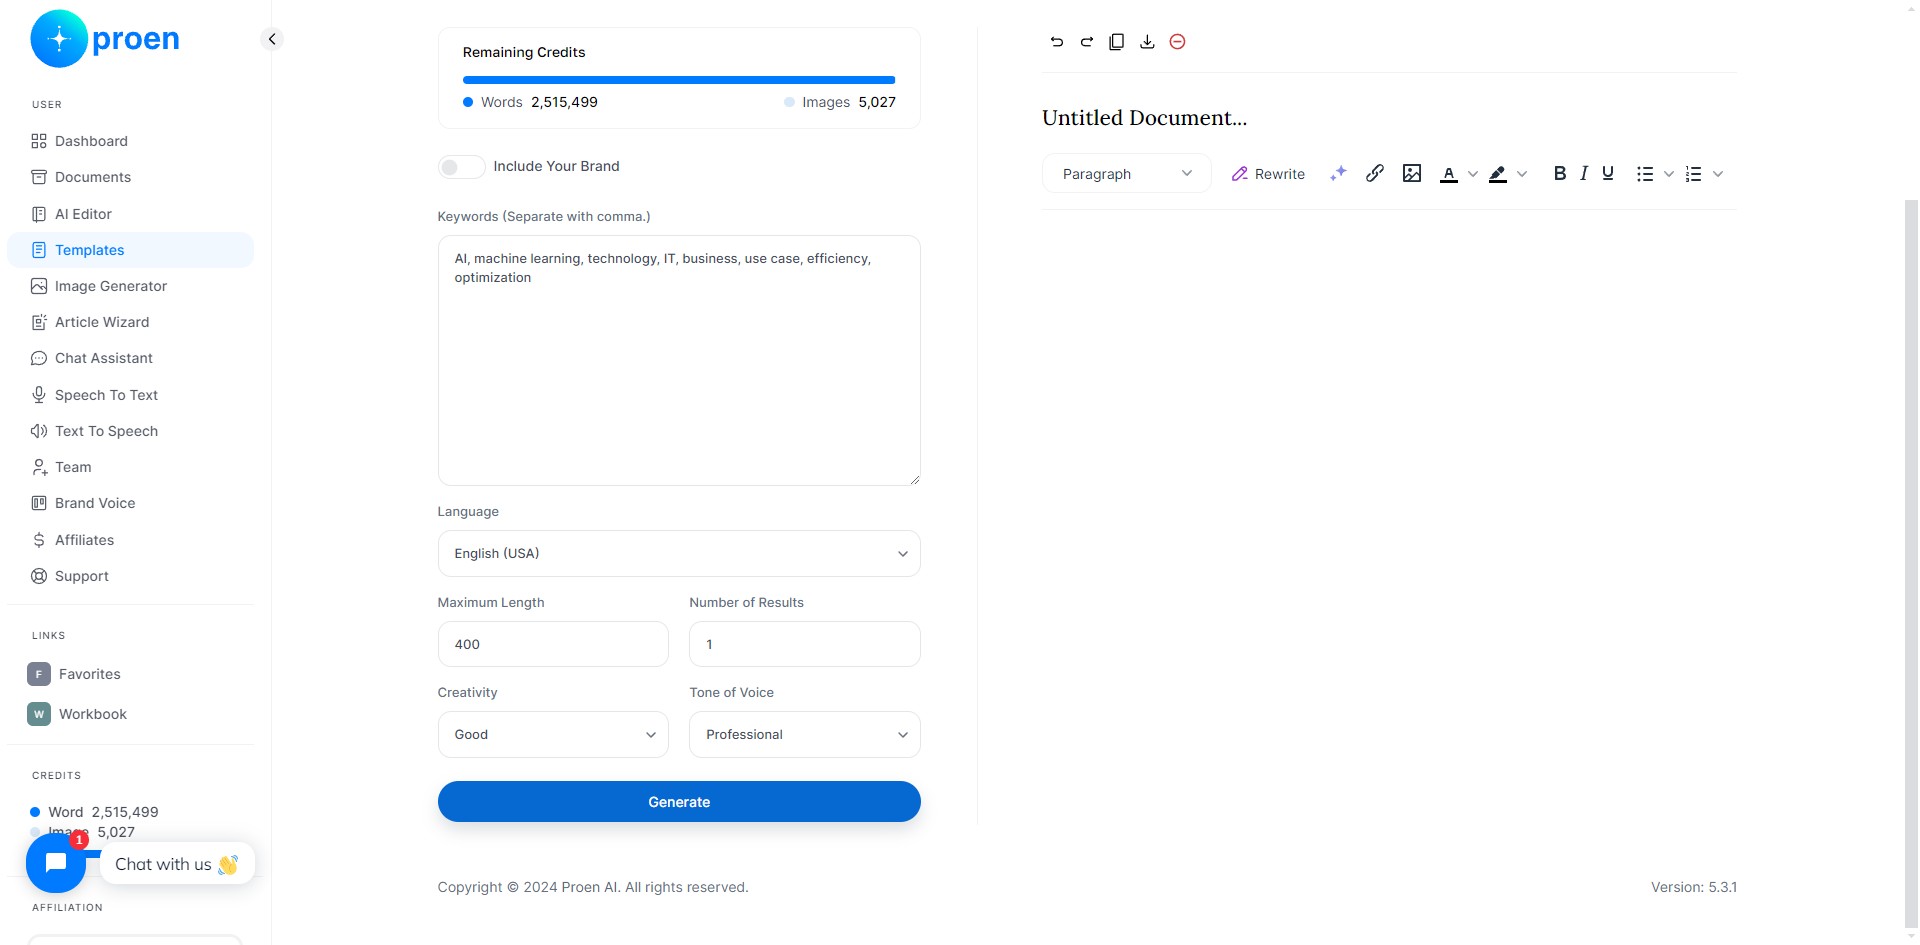Click the Images 5,027 credits text
The image size is (1920, 945).
840,102
